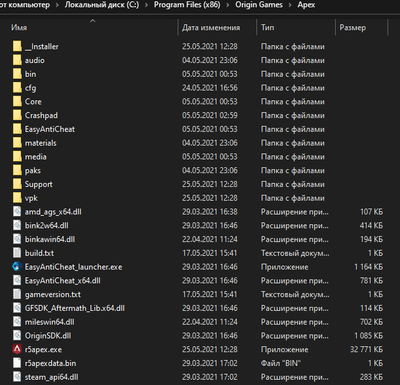Select the EasyAntiCheat_x64.dll file icon
This screenshot has width=400, height=385.
(x=17, y=280)
